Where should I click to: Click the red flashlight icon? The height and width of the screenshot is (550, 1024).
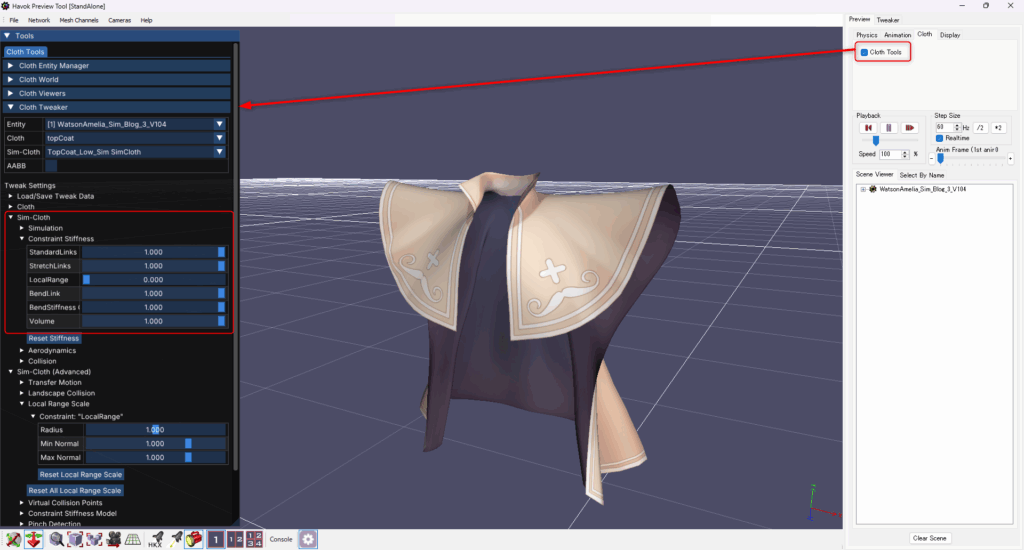click(x=194, y=539)
